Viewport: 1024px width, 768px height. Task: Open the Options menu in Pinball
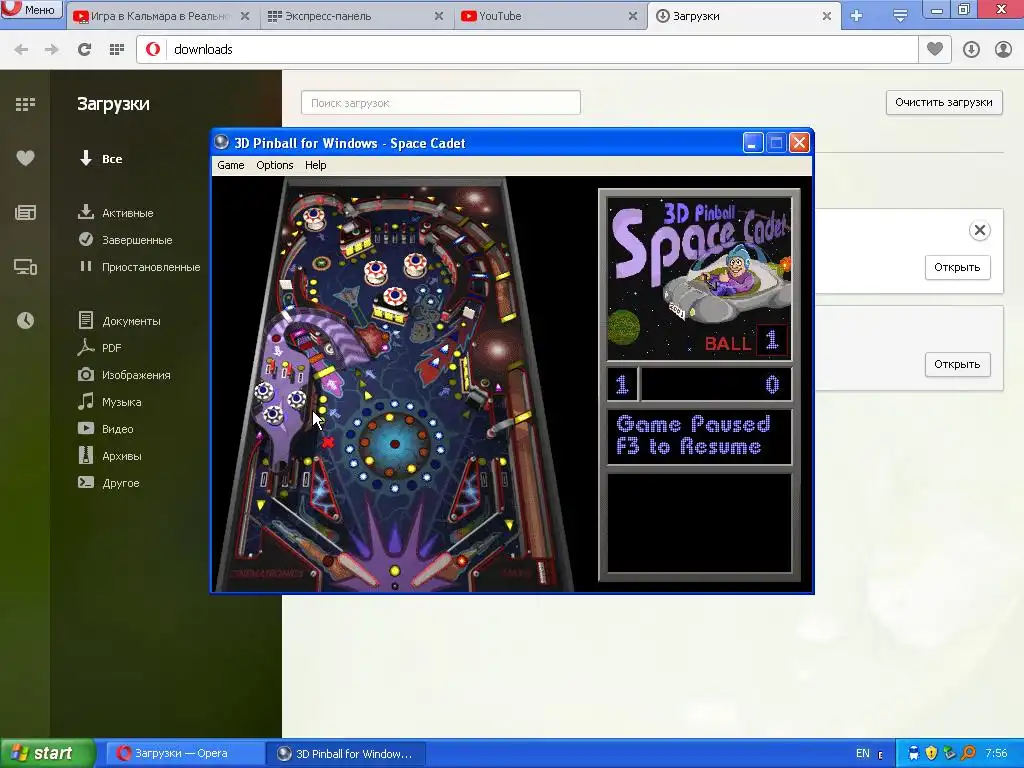(x=274, y=165)
